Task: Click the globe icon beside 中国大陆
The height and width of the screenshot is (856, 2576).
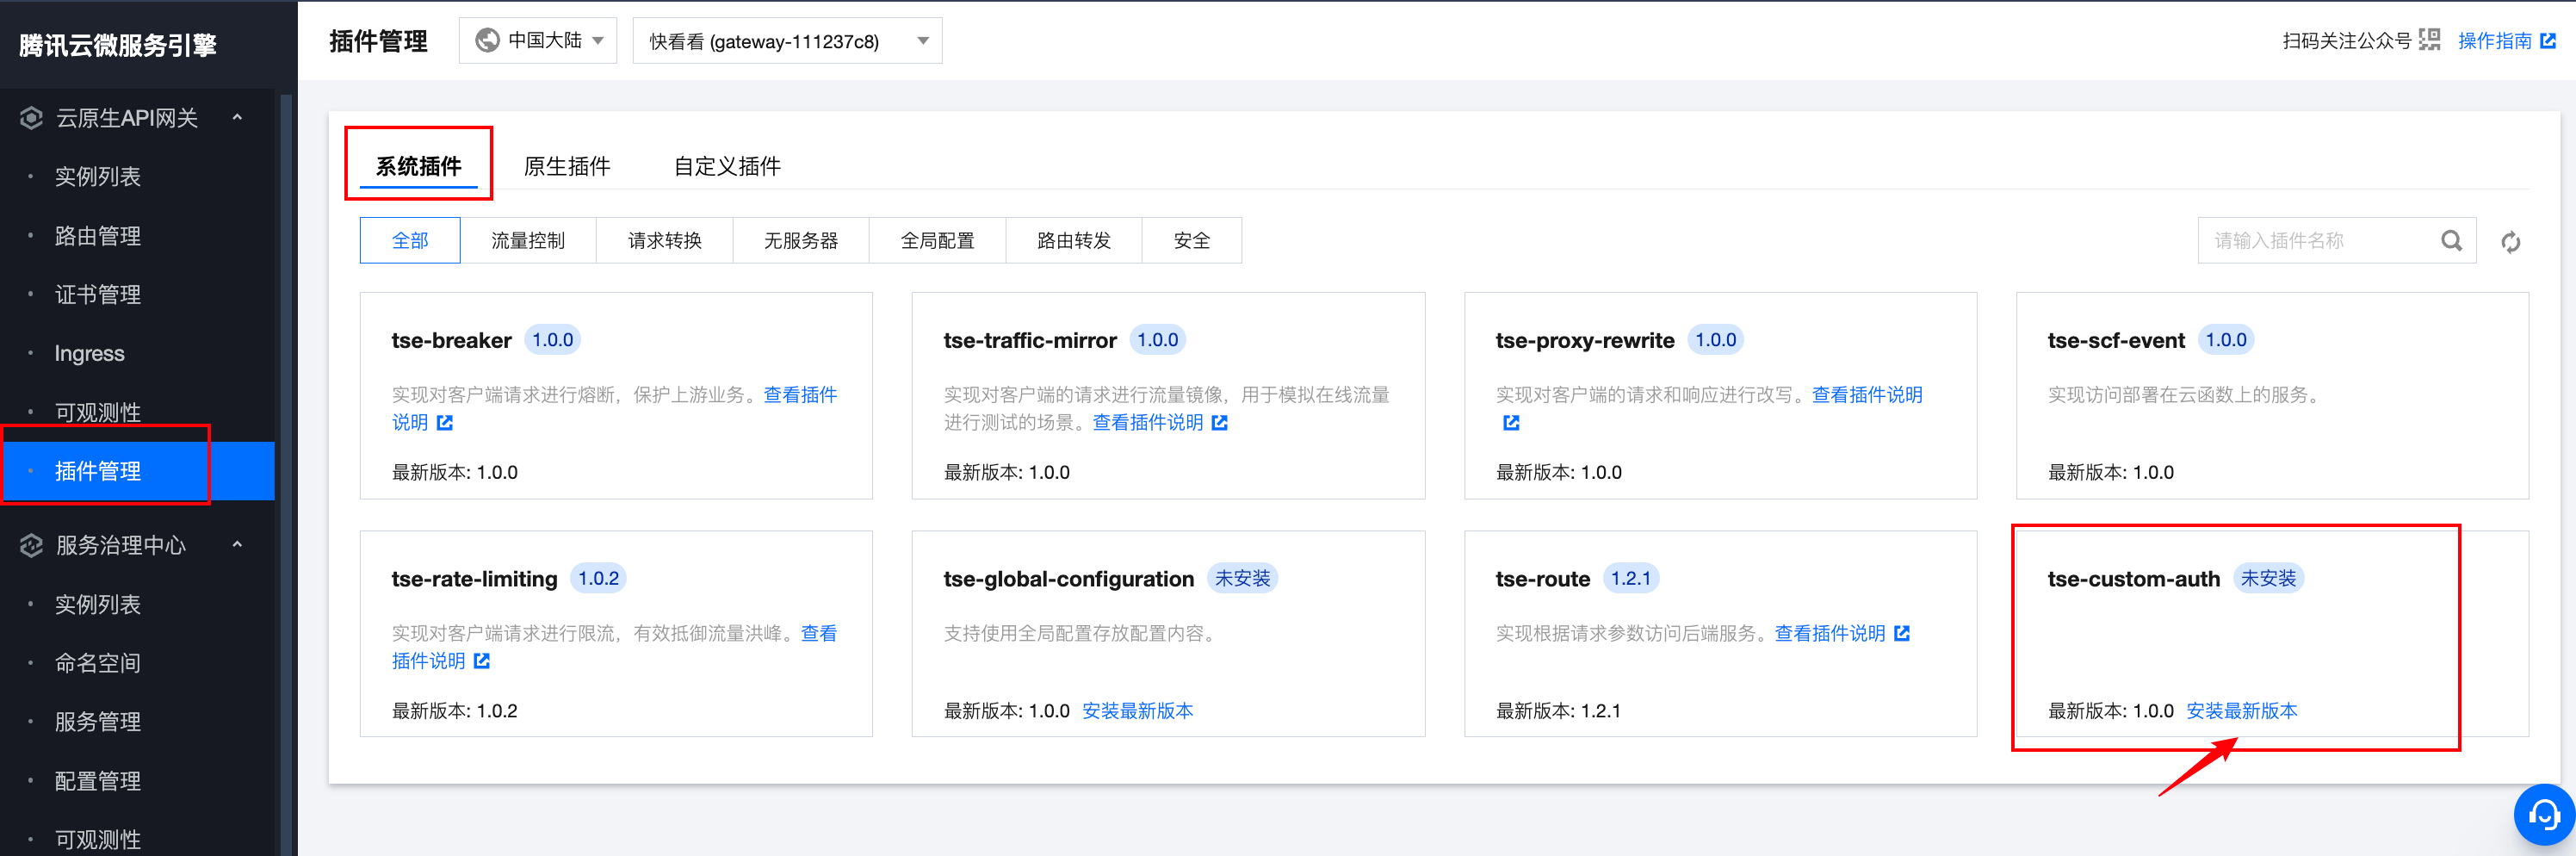Action: pyautogui.click(x=487, y=41)
